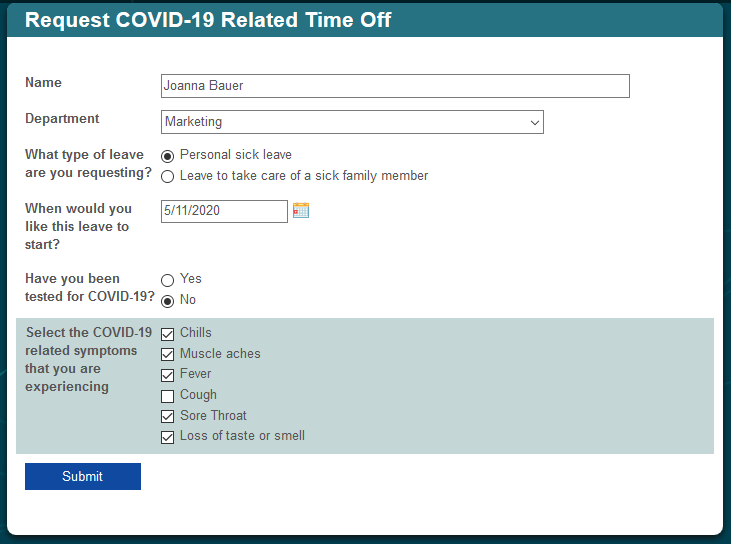This screenshot has height=544, width=731.
Task: Choose No for tested for COVID-19
Action: tap(167, 301)
